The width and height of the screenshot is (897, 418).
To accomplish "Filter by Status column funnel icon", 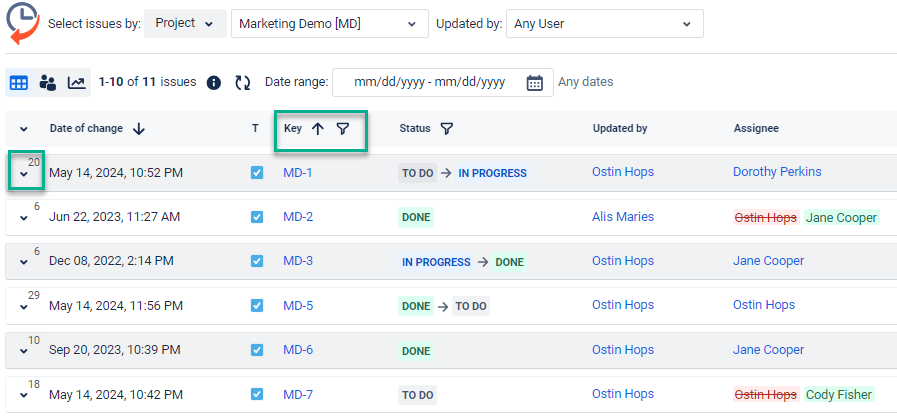I will [446, 128].
